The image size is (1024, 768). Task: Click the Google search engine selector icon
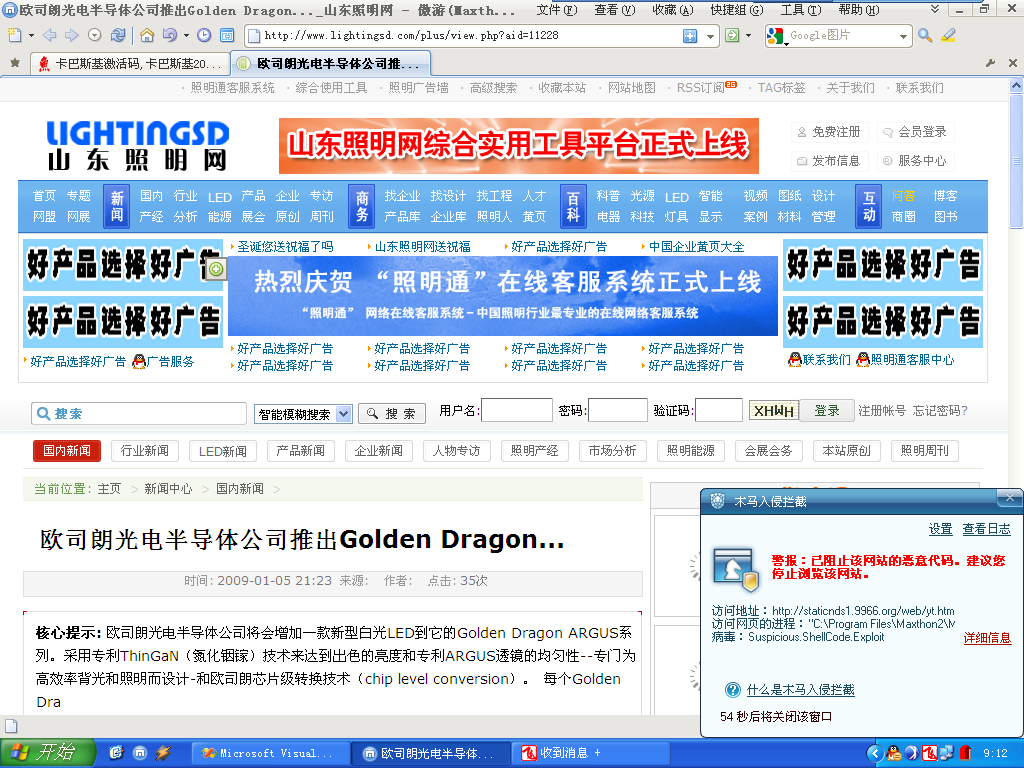(776, 36)
